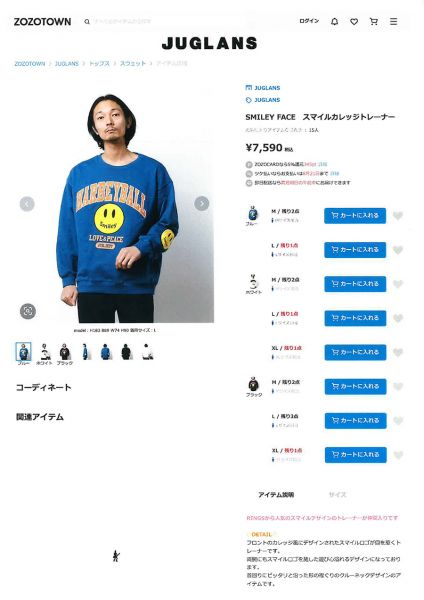Screen dimensions: 424x600
Task: Open the shopping cart icon in header
Action: 374,21
